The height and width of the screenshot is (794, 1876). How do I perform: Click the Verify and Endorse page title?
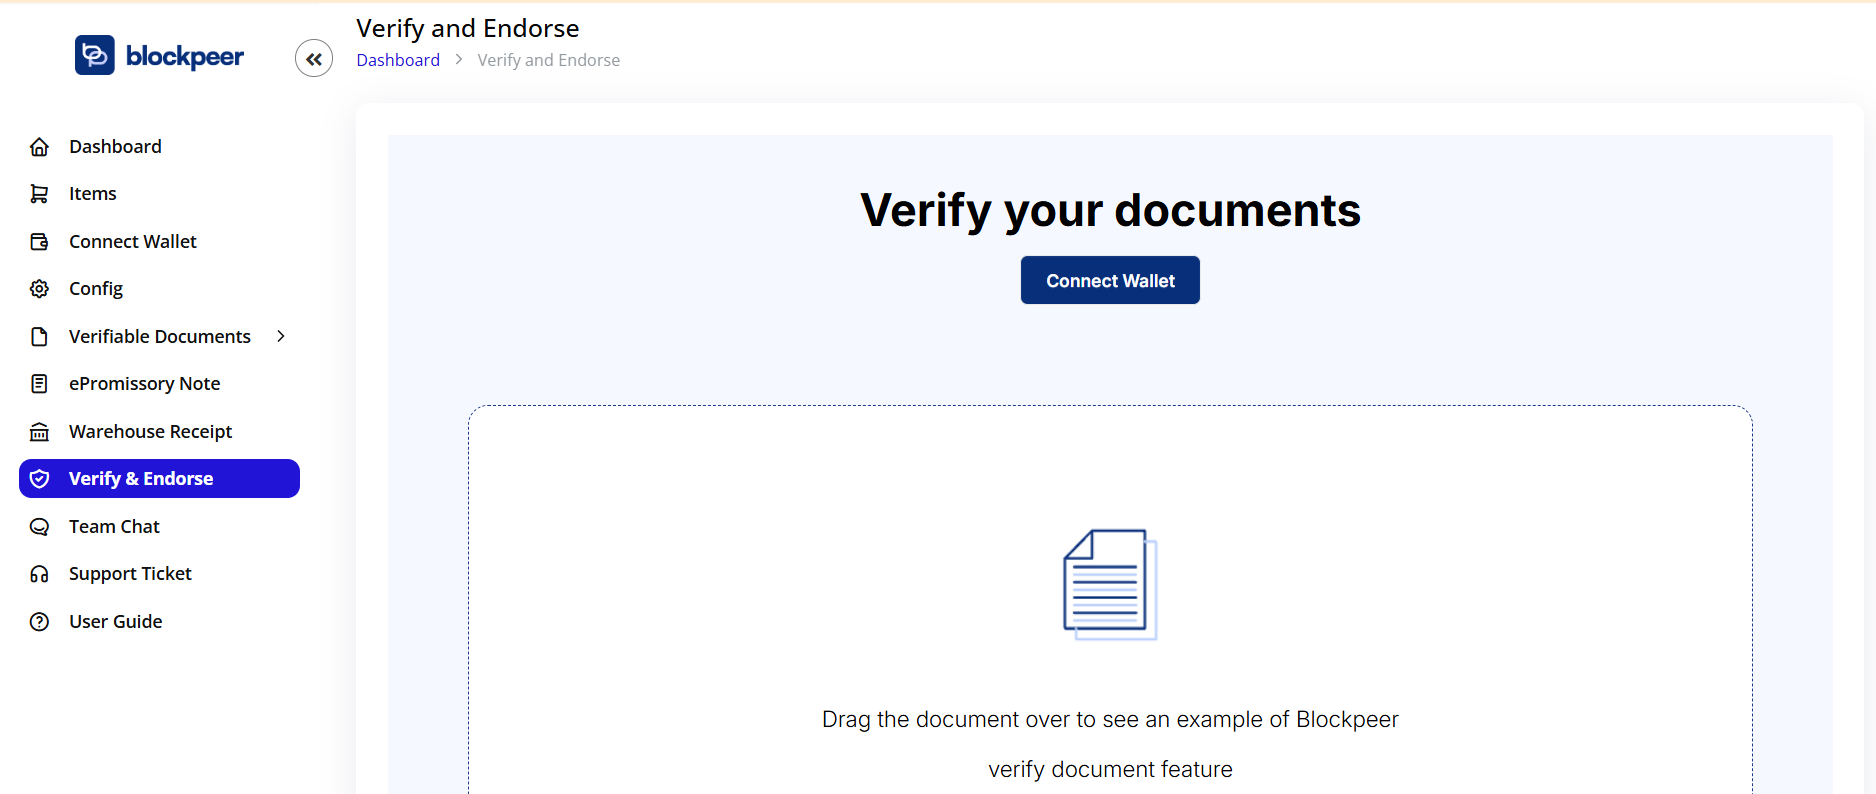click(x=468, y=28)
